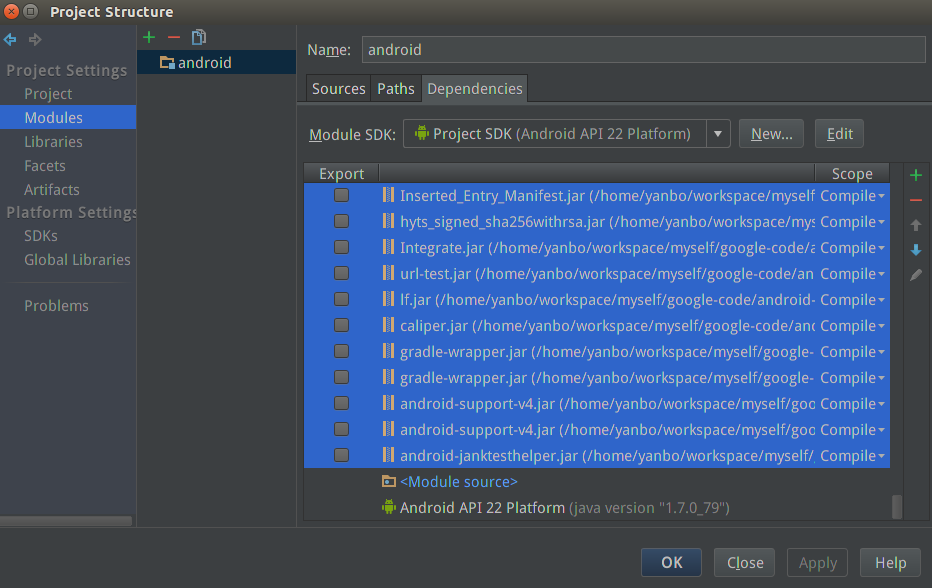Viewport: 932px width, 588px height.
Task: Click the pencil edit dependency icon
Action: (915, 275)
